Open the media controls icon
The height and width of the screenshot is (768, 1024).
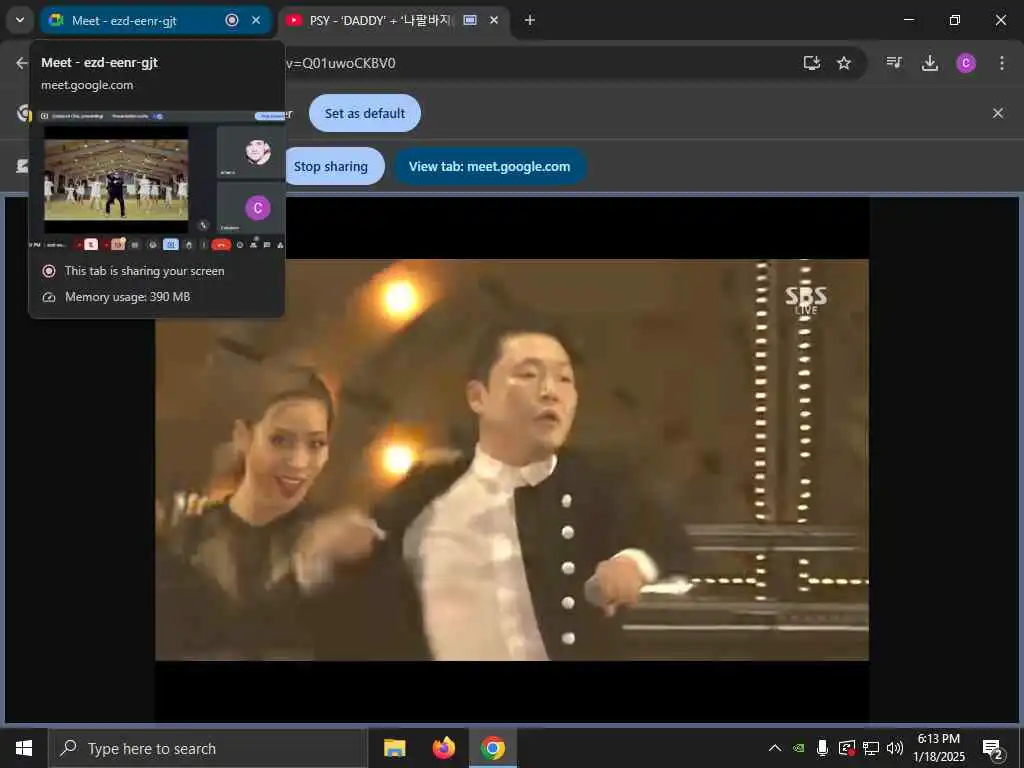[894, 63]
